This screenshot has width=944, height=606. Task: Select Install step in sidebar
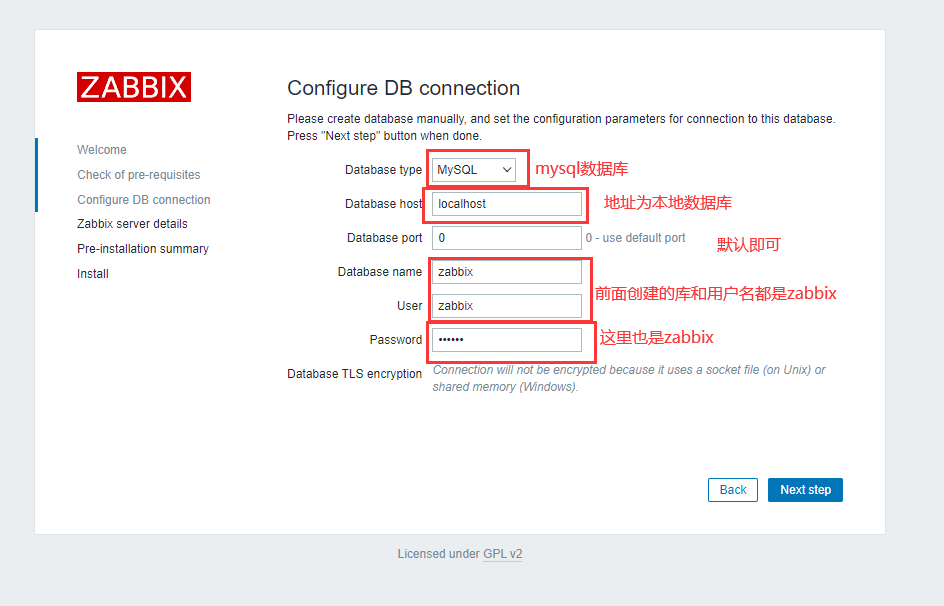pos(93,274)
